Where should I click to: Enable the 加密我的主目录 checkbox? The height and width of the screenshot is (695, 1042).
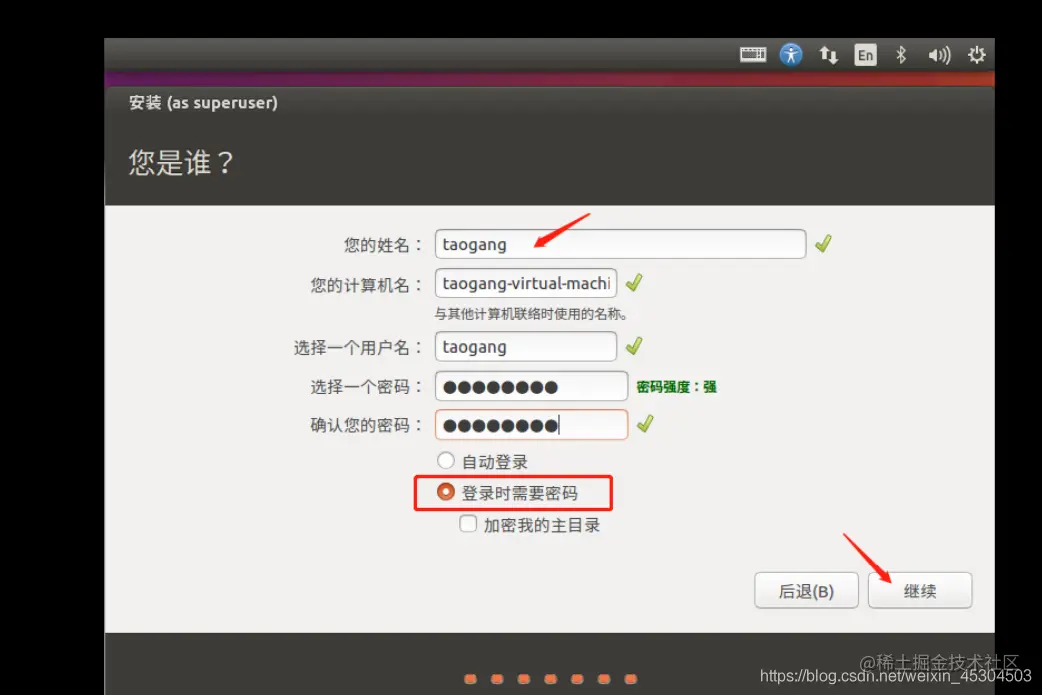point(468,524)
